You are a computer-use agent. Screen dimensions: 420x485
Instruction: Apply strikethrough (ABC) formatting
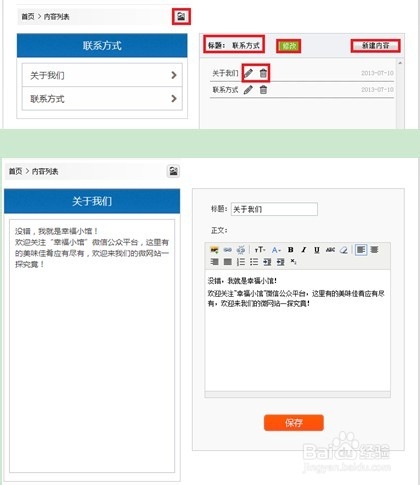330,250
